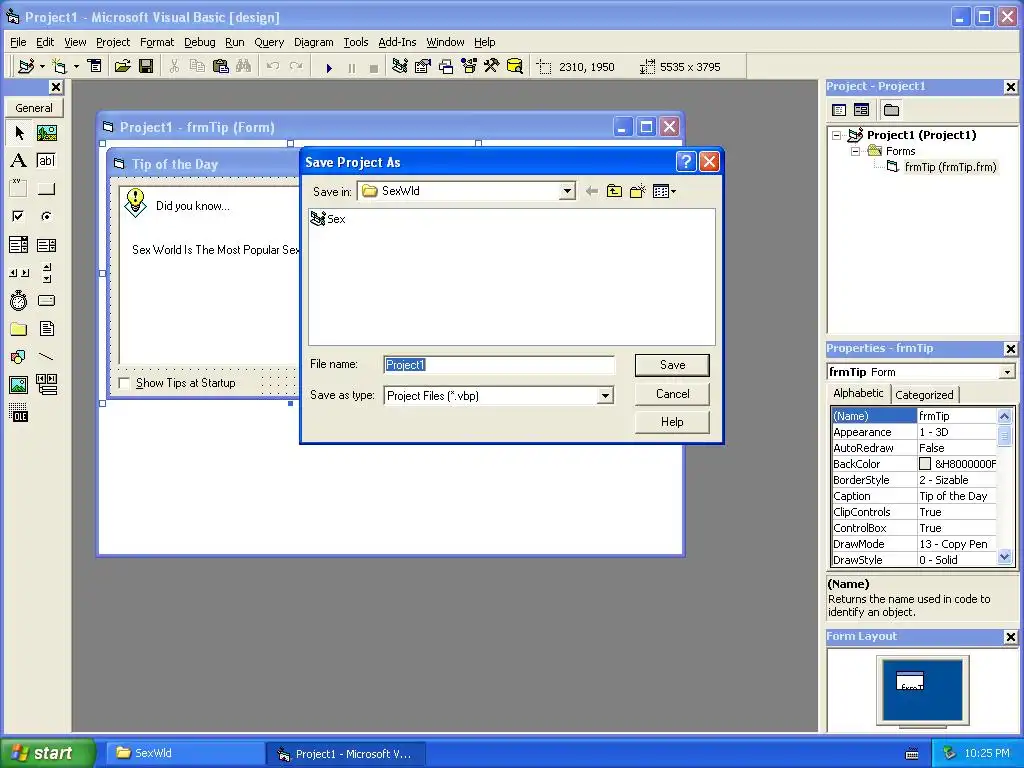The height and width of the screenshot is (768, 1024).
Task: Select the Shape tool
Action: click(19, 357)
